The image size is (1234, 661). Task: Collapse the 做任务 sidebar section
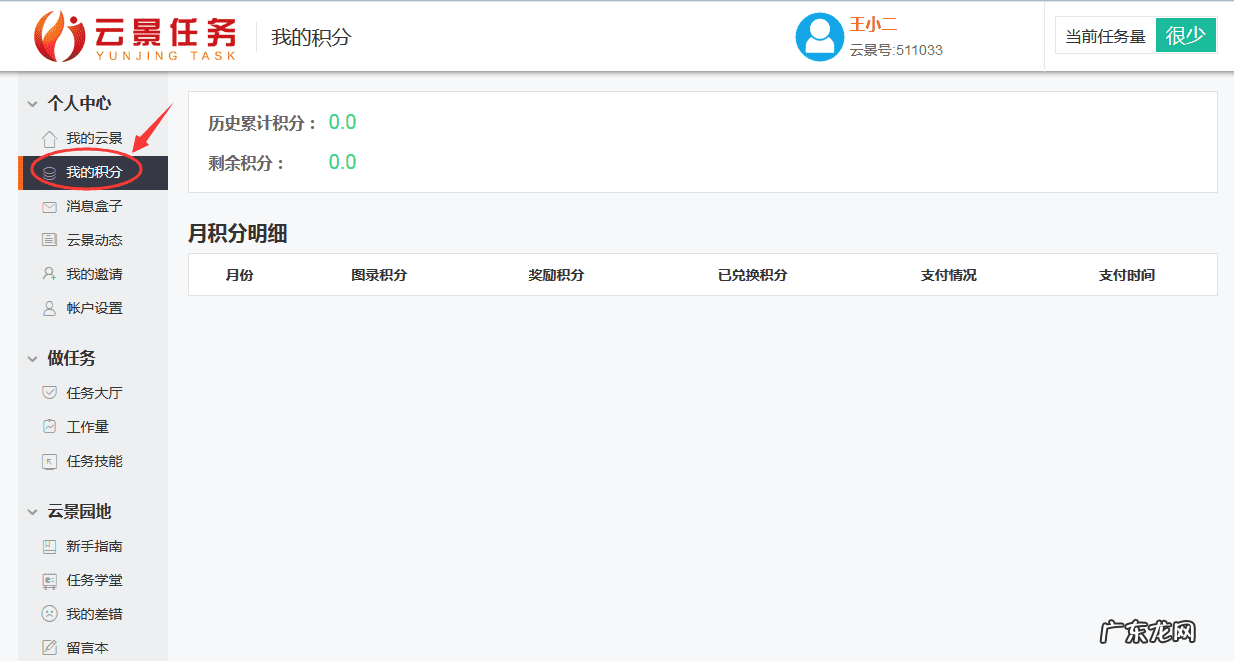click(33, 359)
